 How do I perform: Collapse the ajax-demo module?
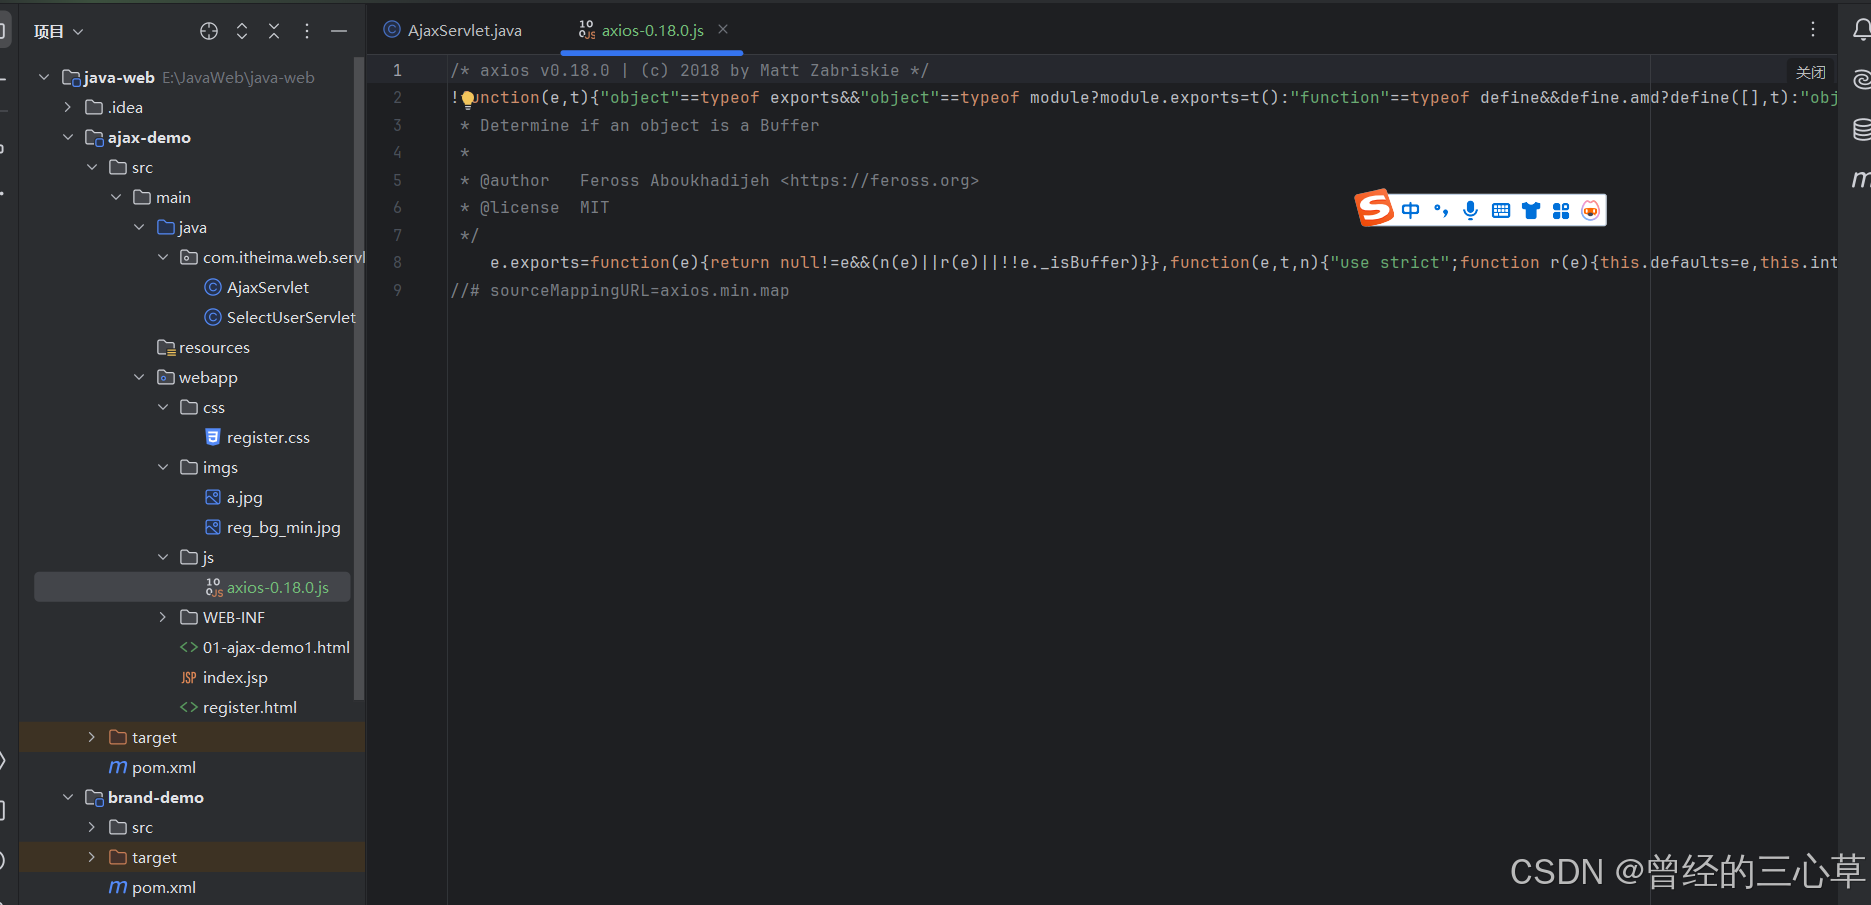point(68,137)
